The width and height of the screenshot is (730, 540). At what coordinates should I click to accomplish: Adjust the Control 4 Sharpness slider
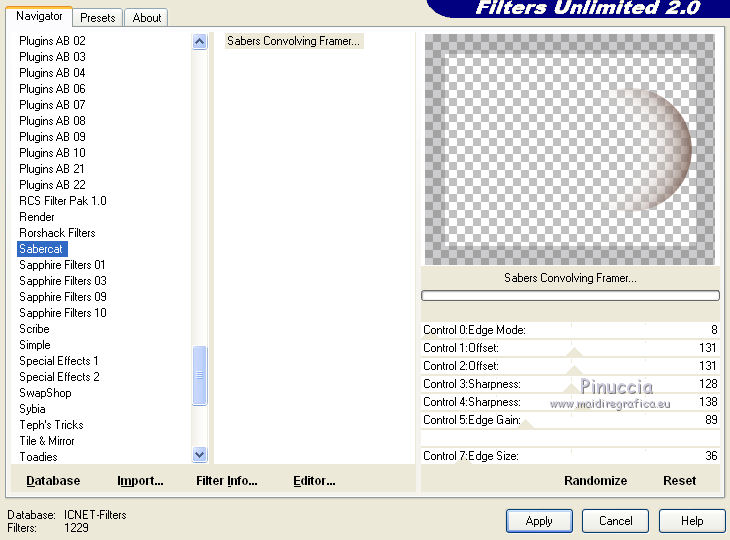tap(570, 402)
